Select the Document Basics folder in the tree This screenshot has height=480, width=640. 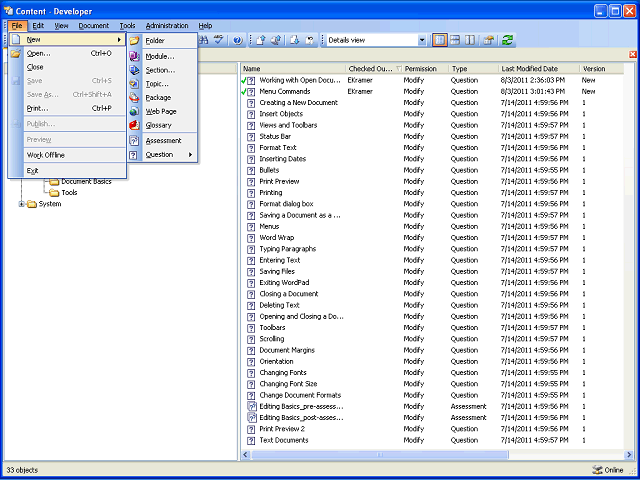pyautogui.click(x=86, y=182)
